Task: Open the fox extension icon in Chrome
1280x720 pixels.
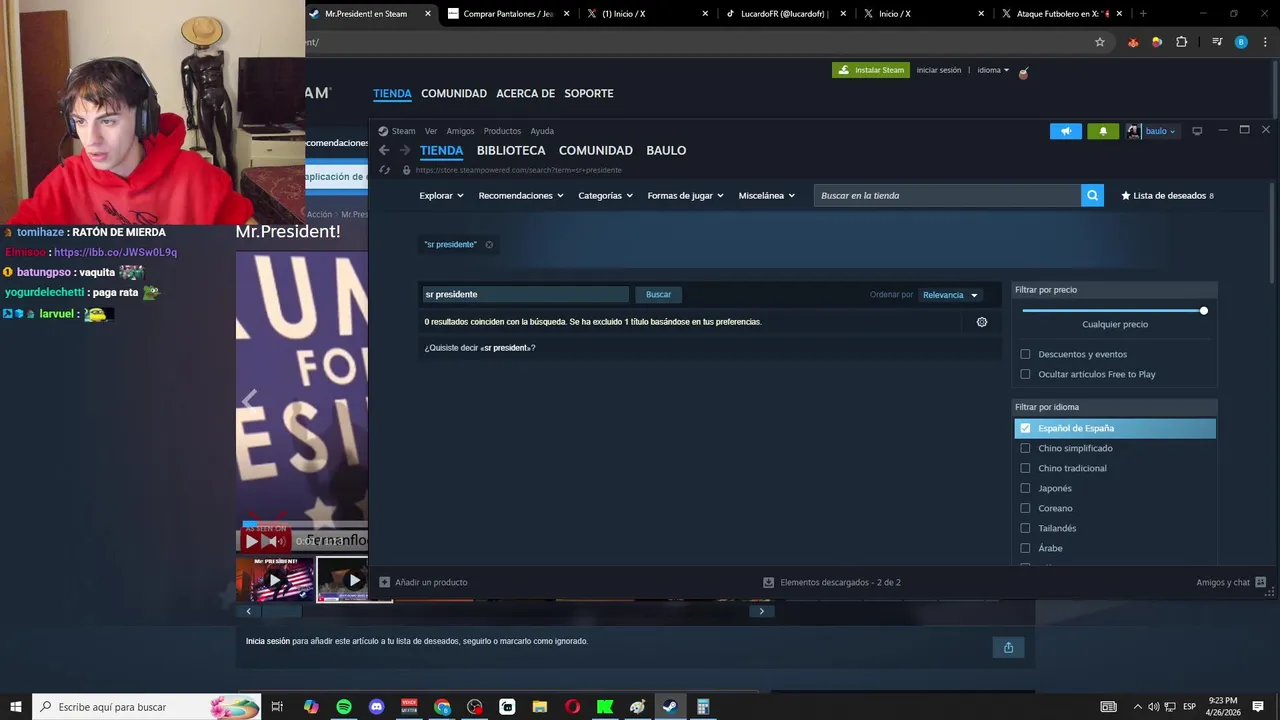Action: click(x=1133, y=42)
